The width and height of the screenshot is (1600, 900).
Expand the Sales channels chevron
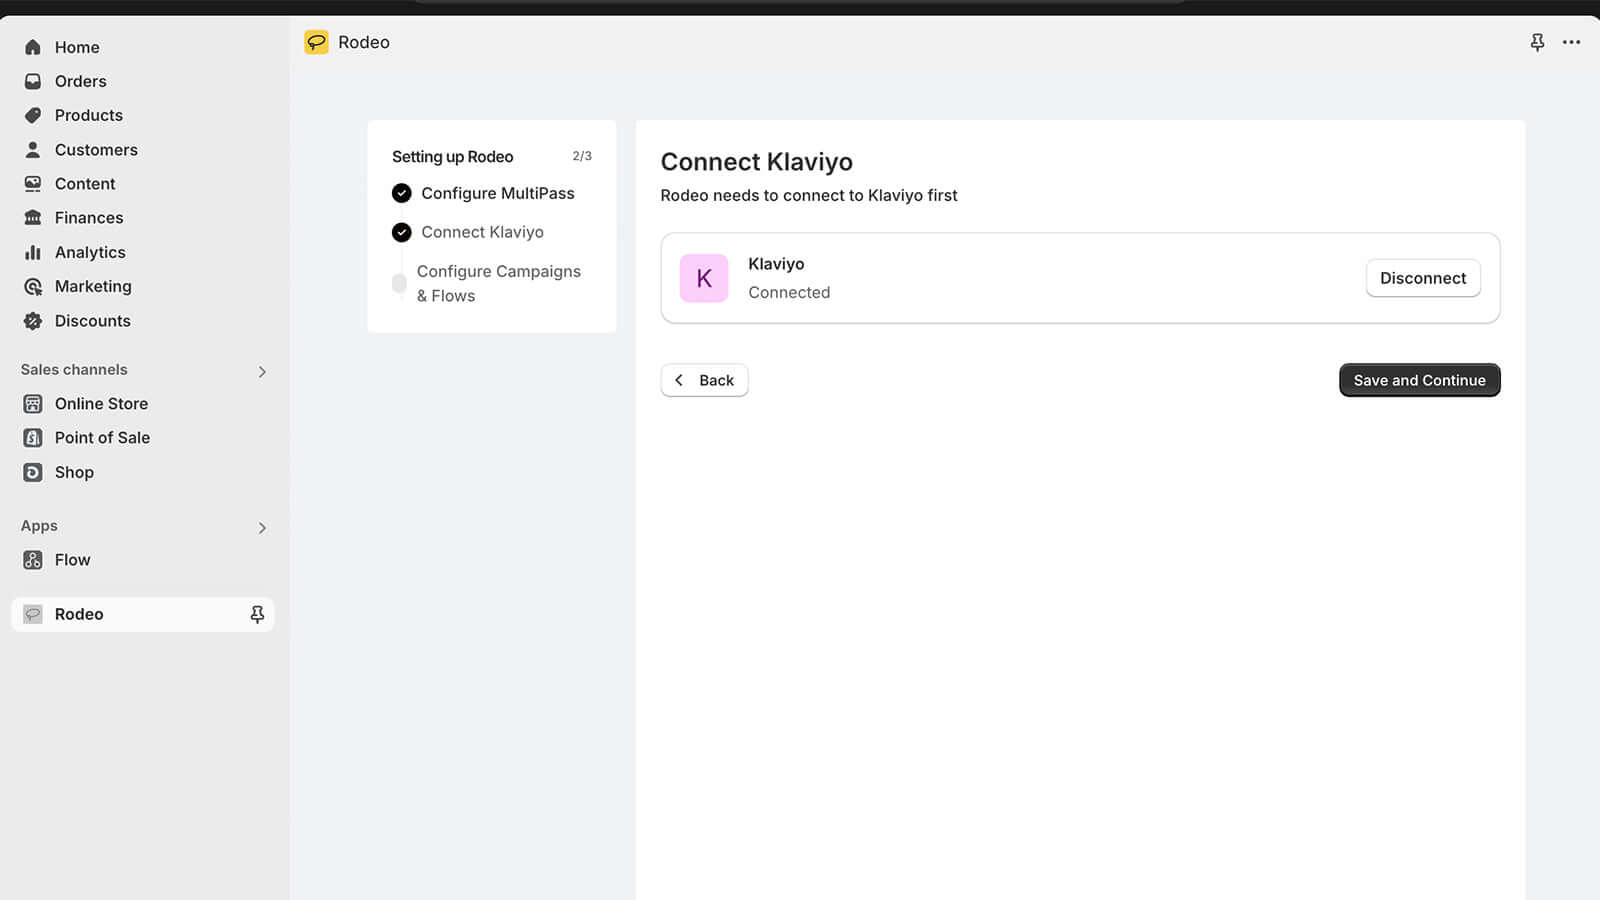[262, 371]
